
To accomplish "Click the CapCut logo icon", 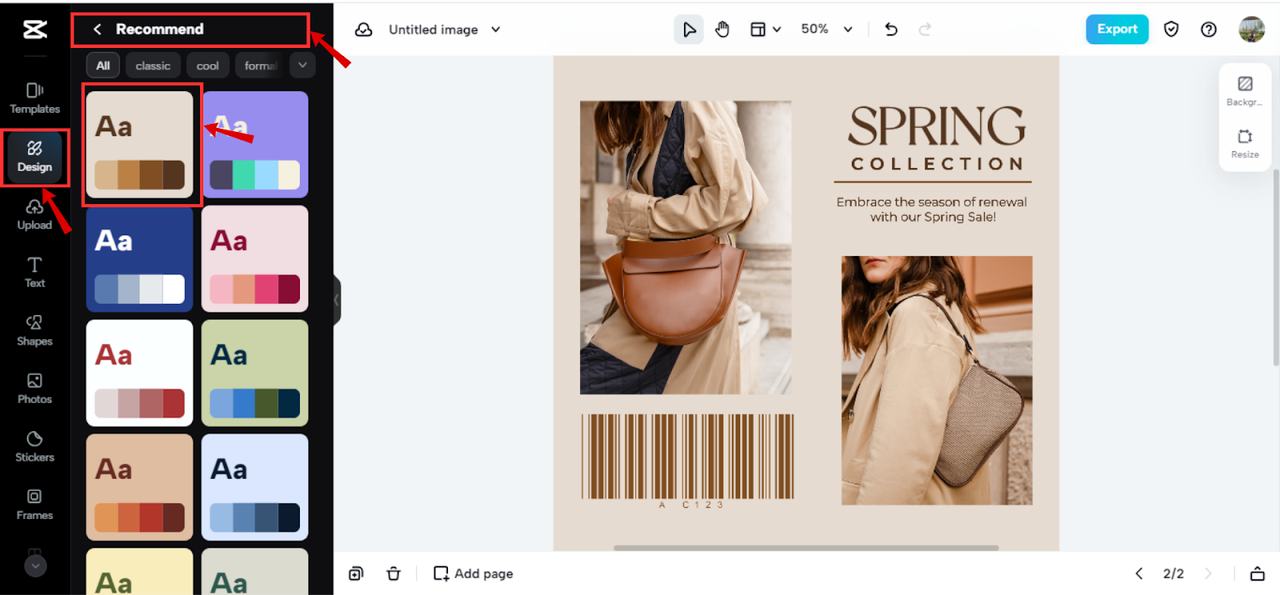I will (x=35, y=29).
